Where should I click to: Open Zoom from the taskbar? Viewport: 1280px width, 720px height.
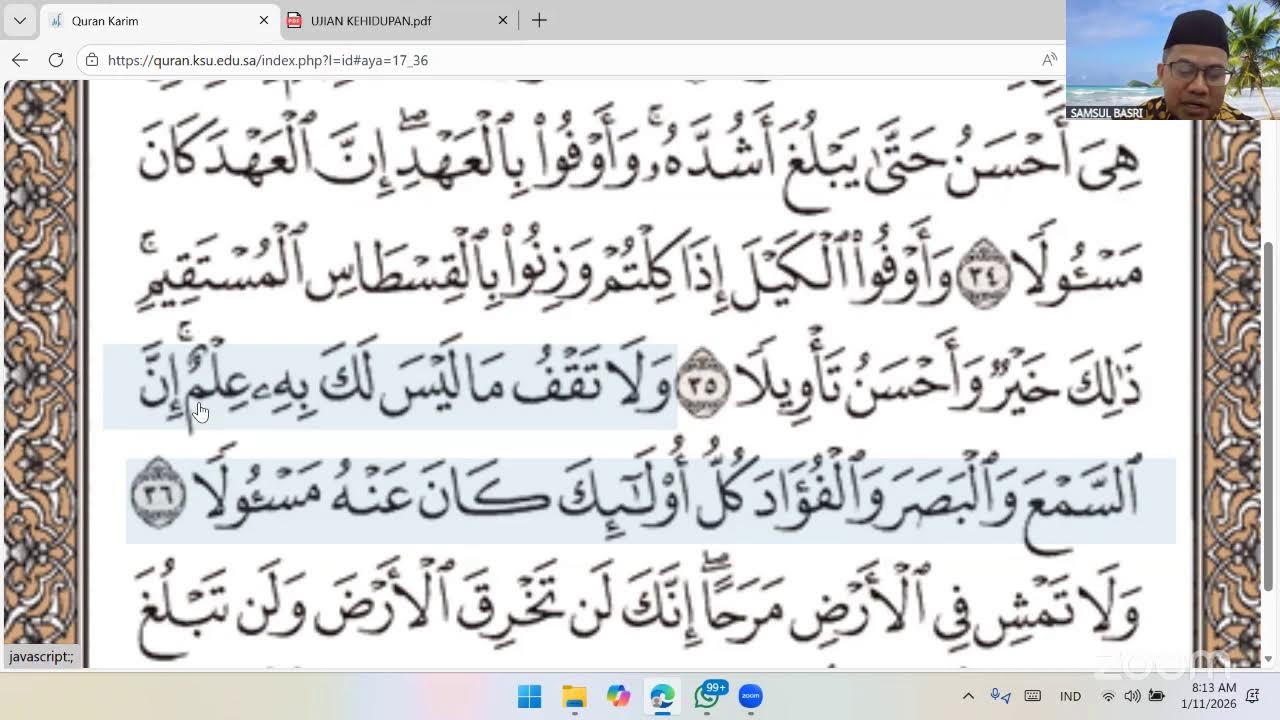(751, 696)
